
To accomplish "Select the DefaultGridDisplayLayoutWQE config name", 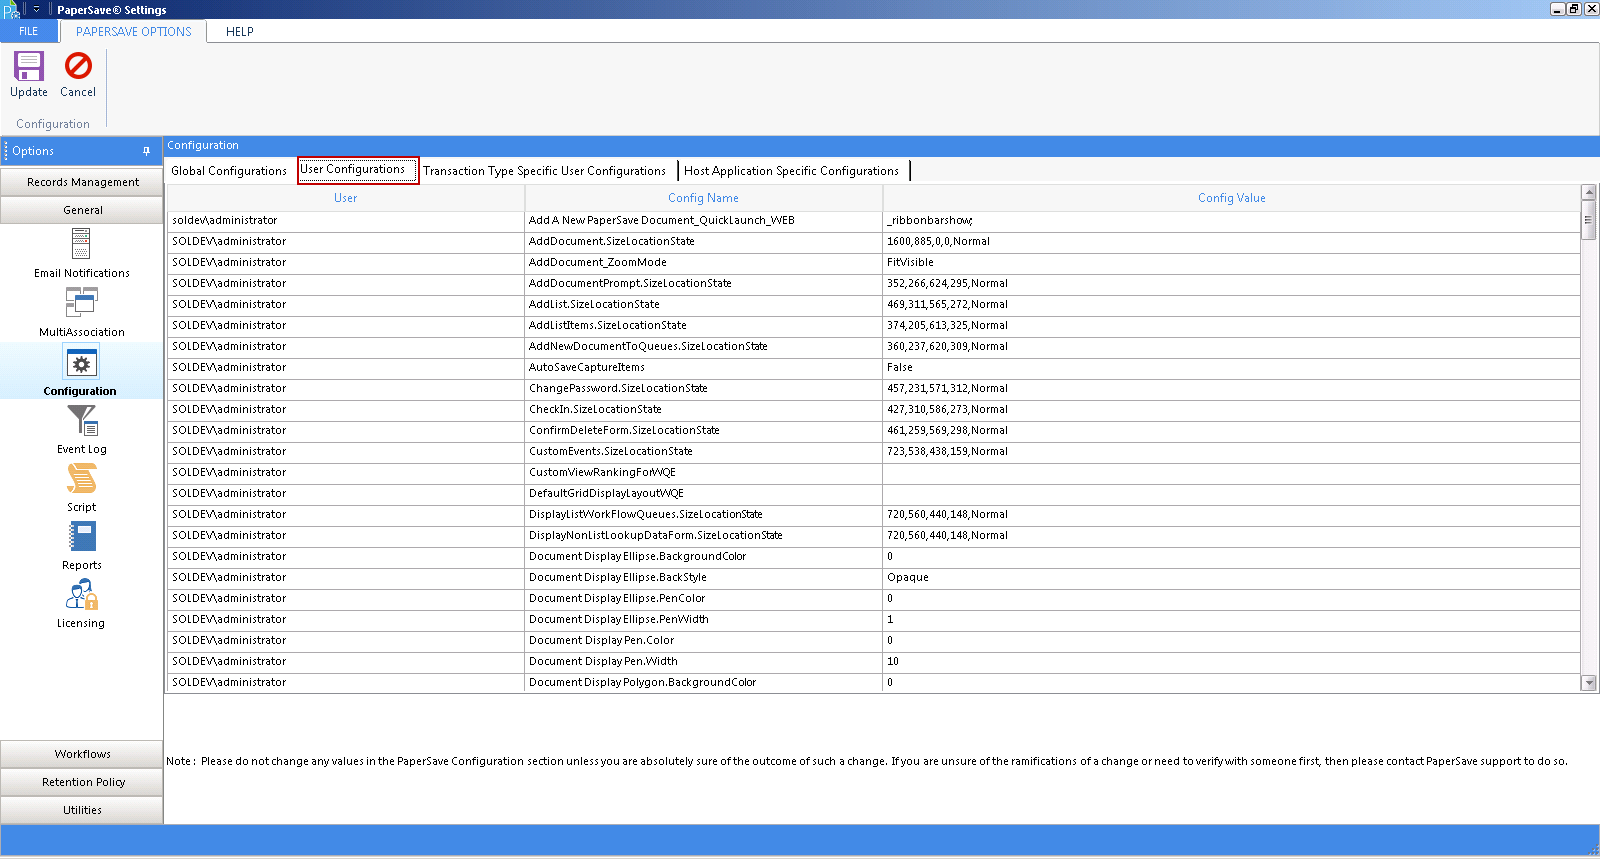I will click(x=703, y=494).
